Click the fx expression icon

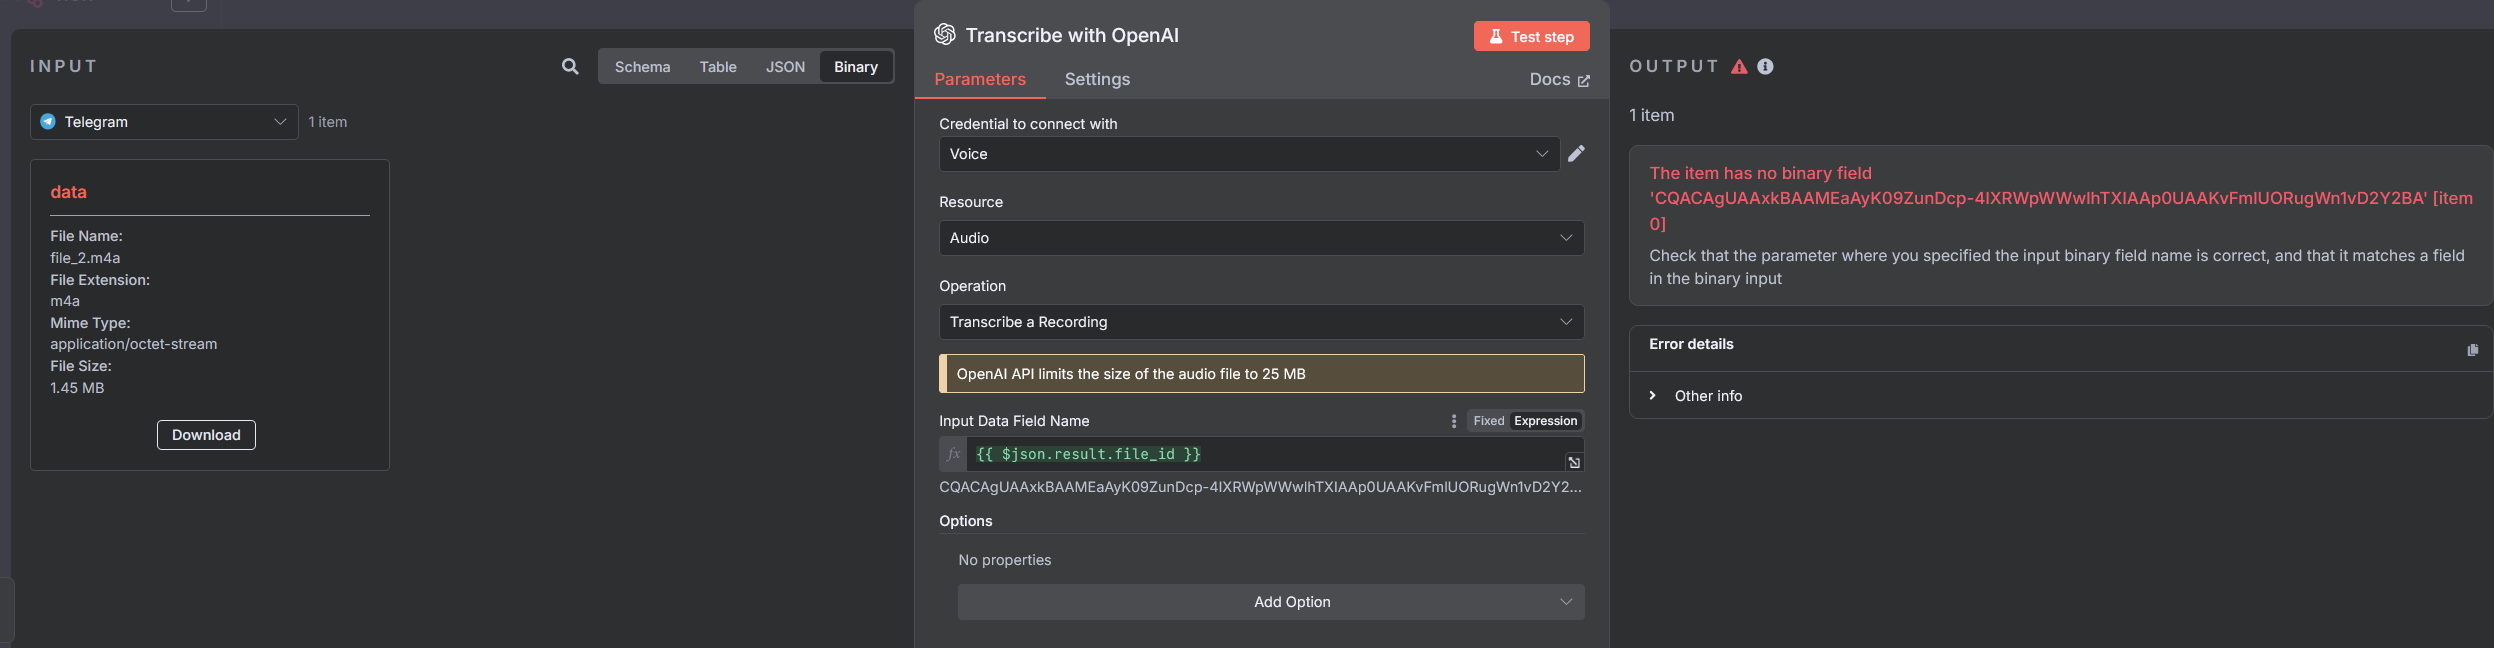(x=953, y=454)
